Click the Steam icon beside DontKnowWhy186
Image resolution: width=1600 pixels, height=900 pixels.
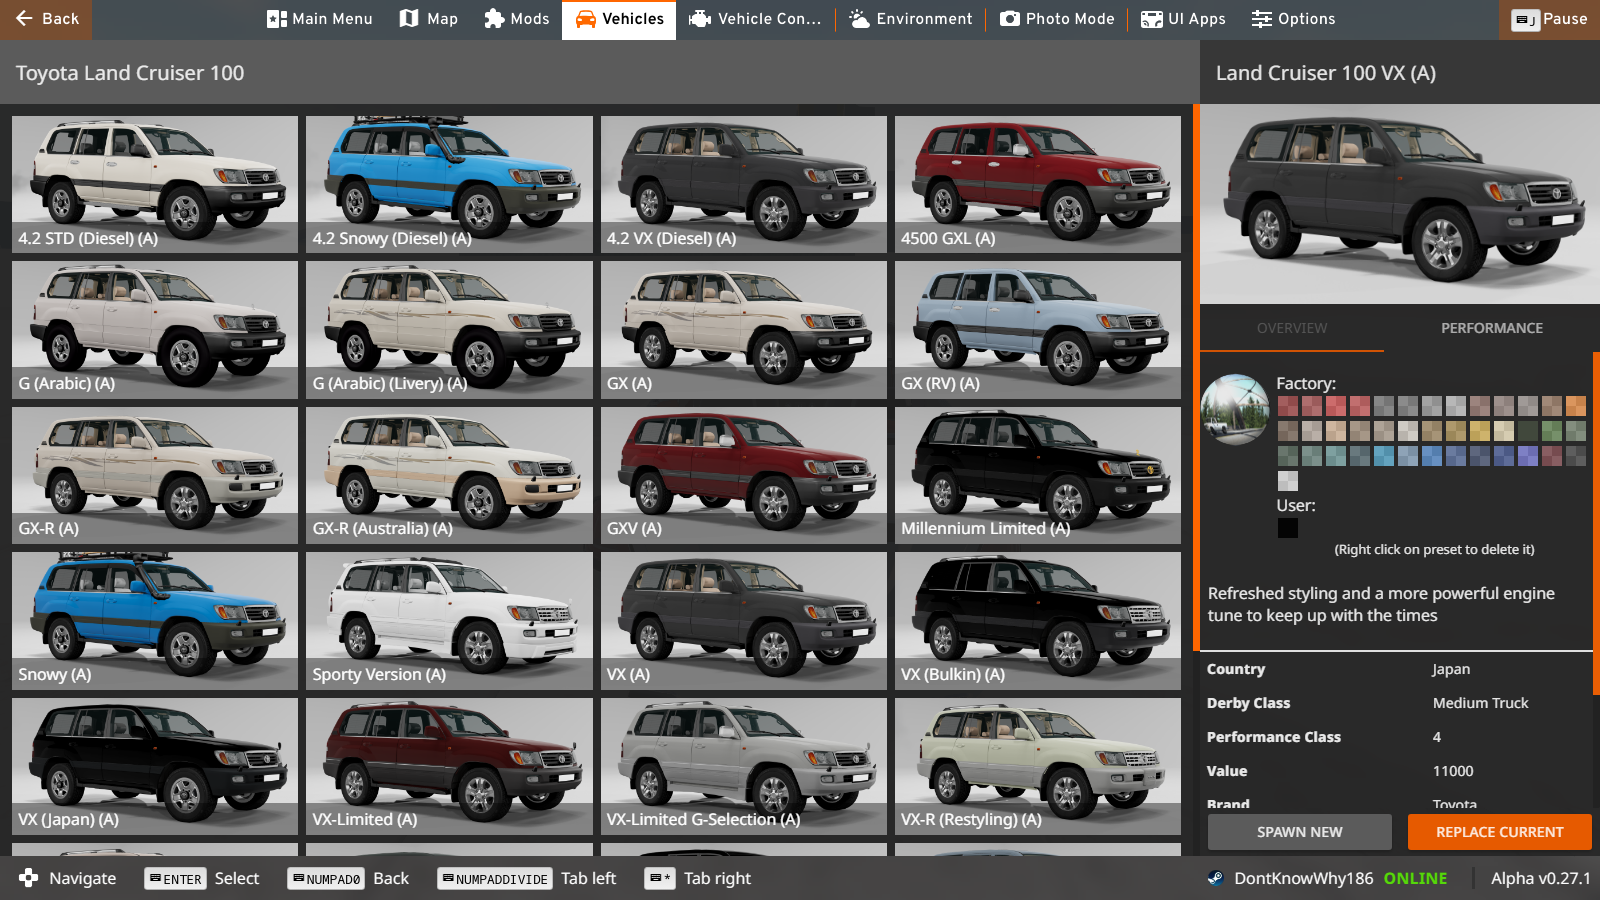pos(1215,878)
